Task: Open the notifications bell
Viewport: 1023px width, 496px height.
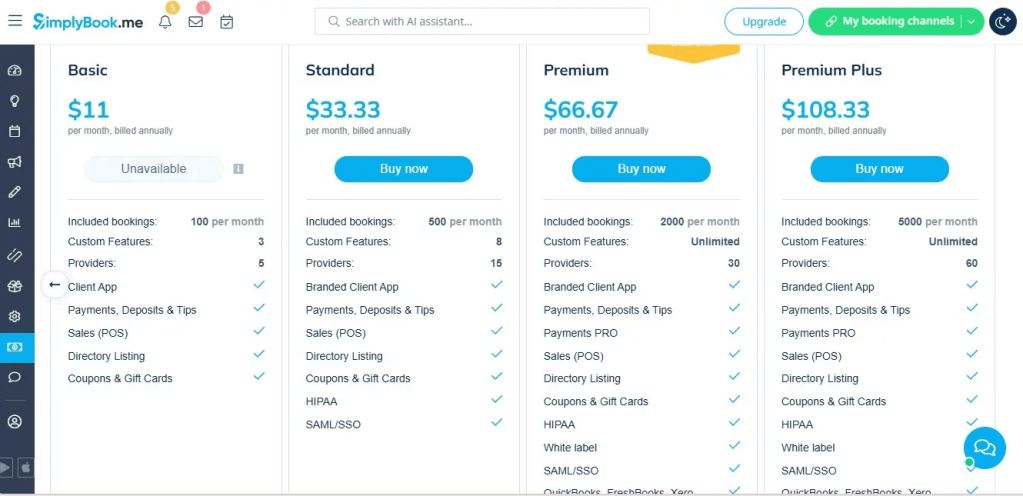Action: (x=165, y=22)
